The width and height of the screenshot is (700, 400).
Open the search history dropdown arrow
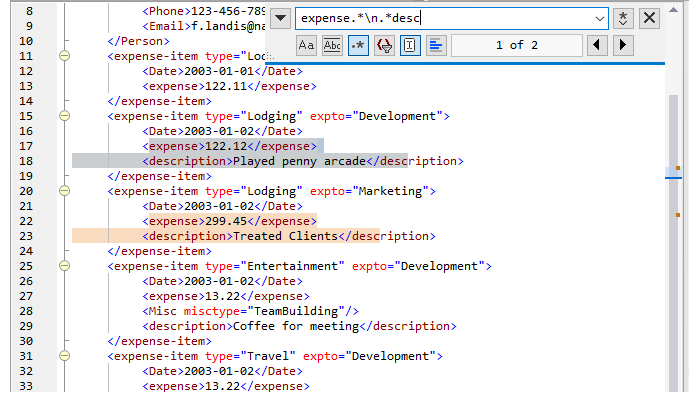click(x=599, y=18)
